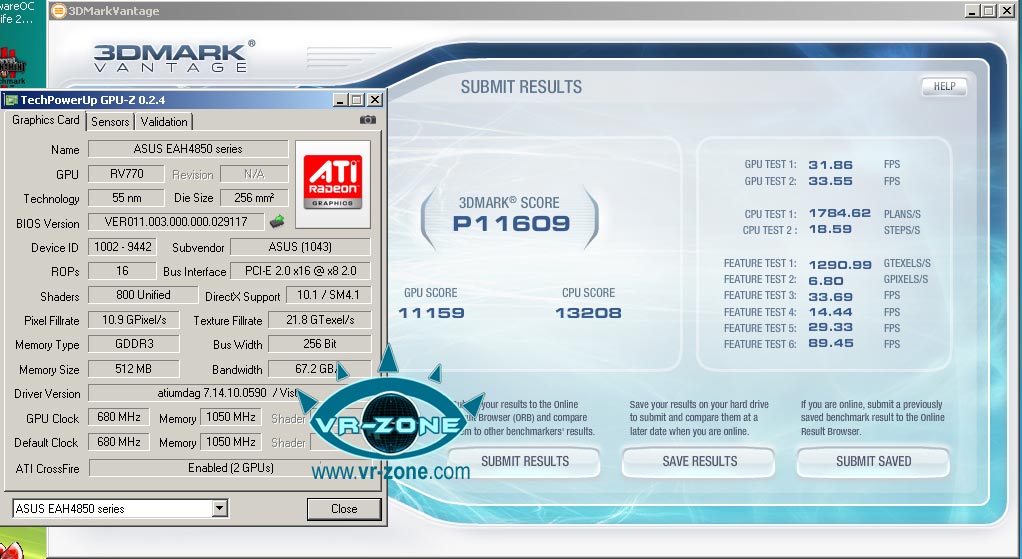Screen dimensions: 1022x559
Task: Click the 3DMark Vantage title bar icon
Action: (x=59, y=10)
